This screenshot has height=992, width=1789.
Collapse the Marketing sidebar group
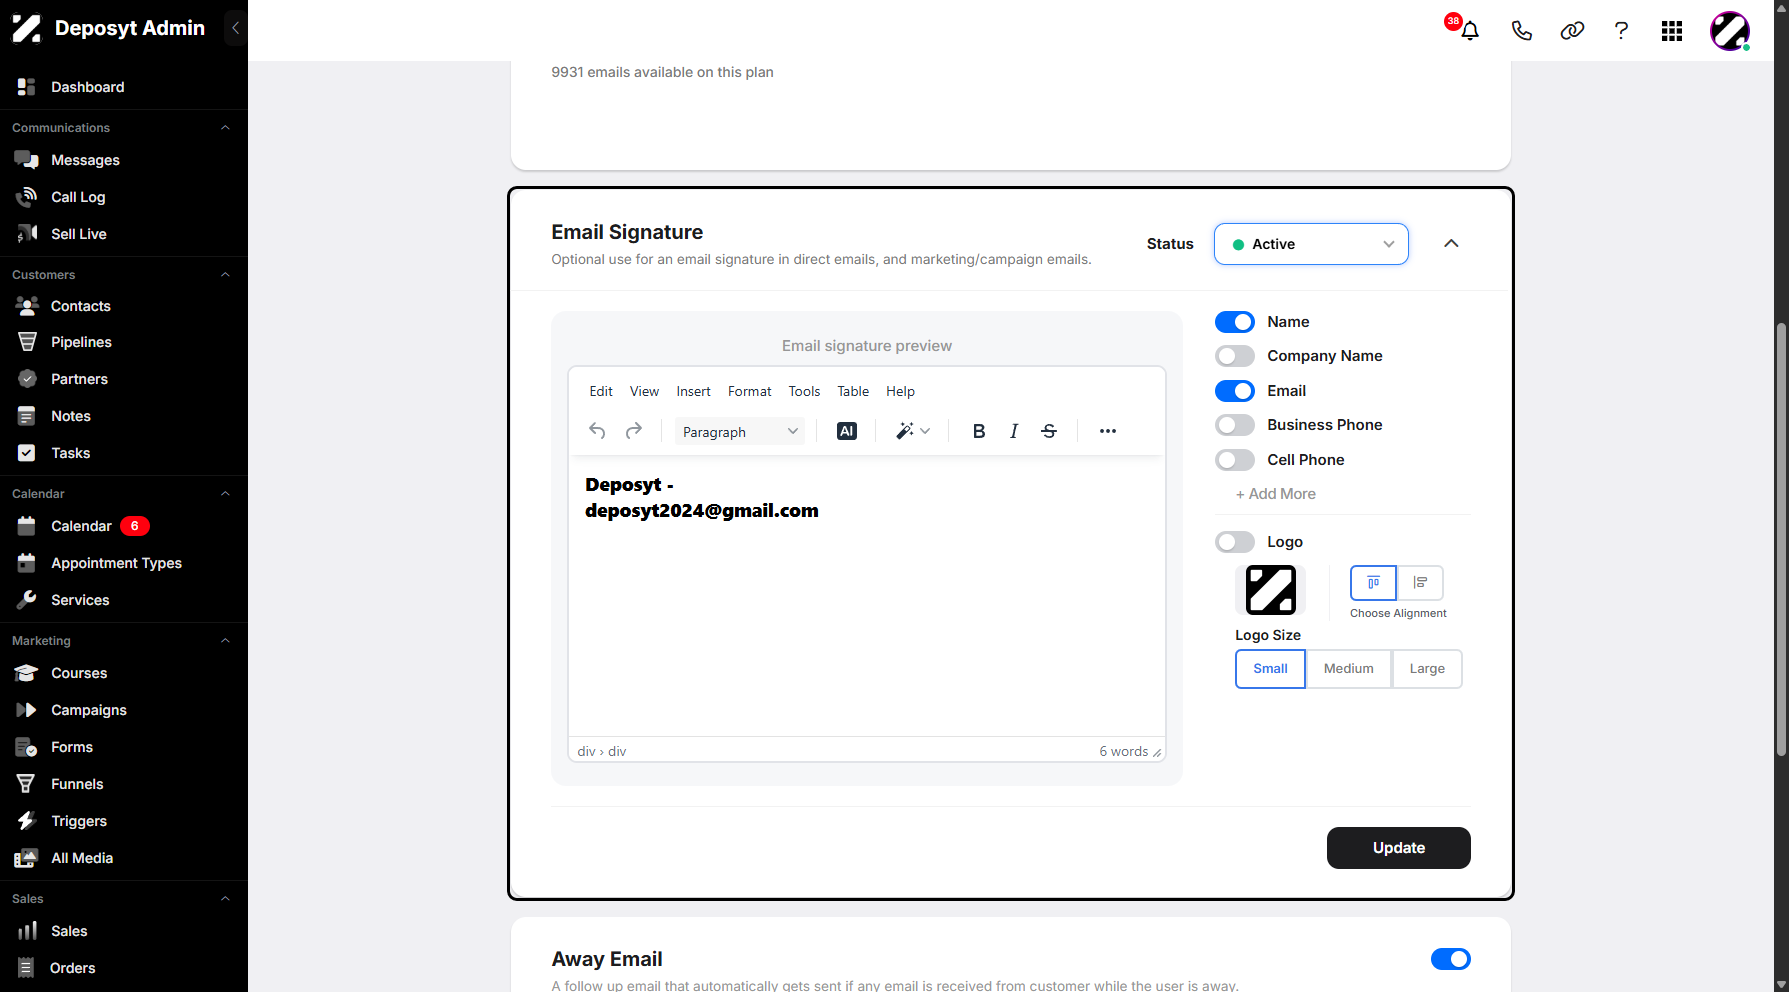(x=225, y=641)
